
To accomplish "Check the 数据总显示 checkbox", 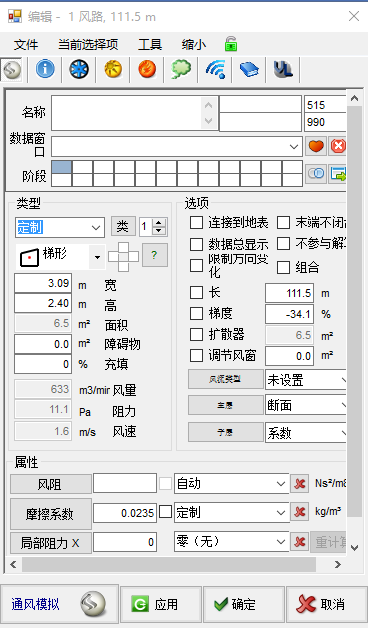I will [196, 244].
